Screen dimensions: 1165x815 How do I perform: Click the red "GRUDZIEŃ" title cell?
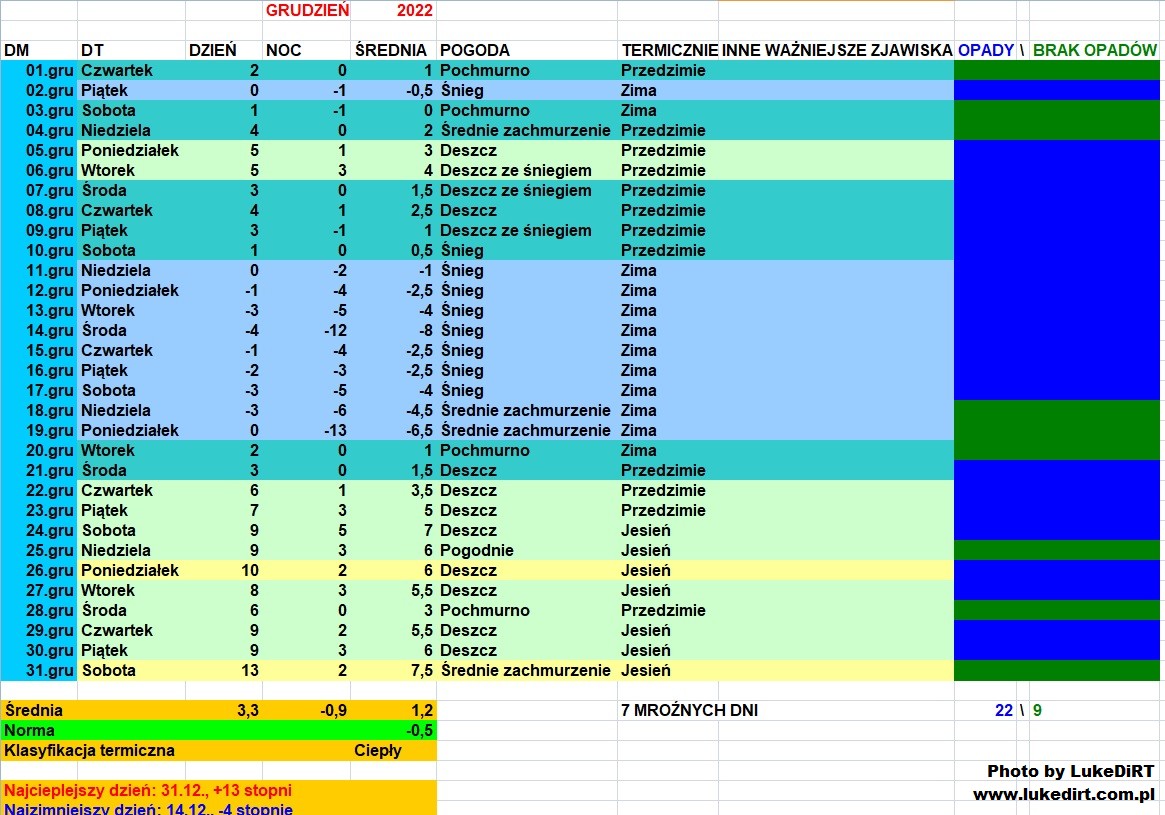pos(307,11)
